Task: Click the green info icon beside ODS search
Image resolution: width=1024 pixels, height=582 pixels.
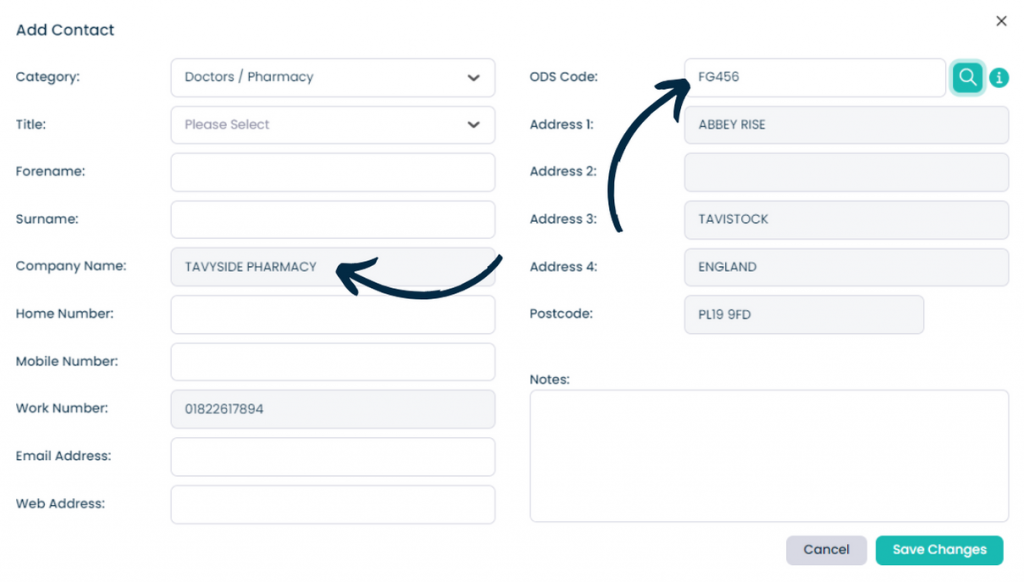Action: (999, 78)
